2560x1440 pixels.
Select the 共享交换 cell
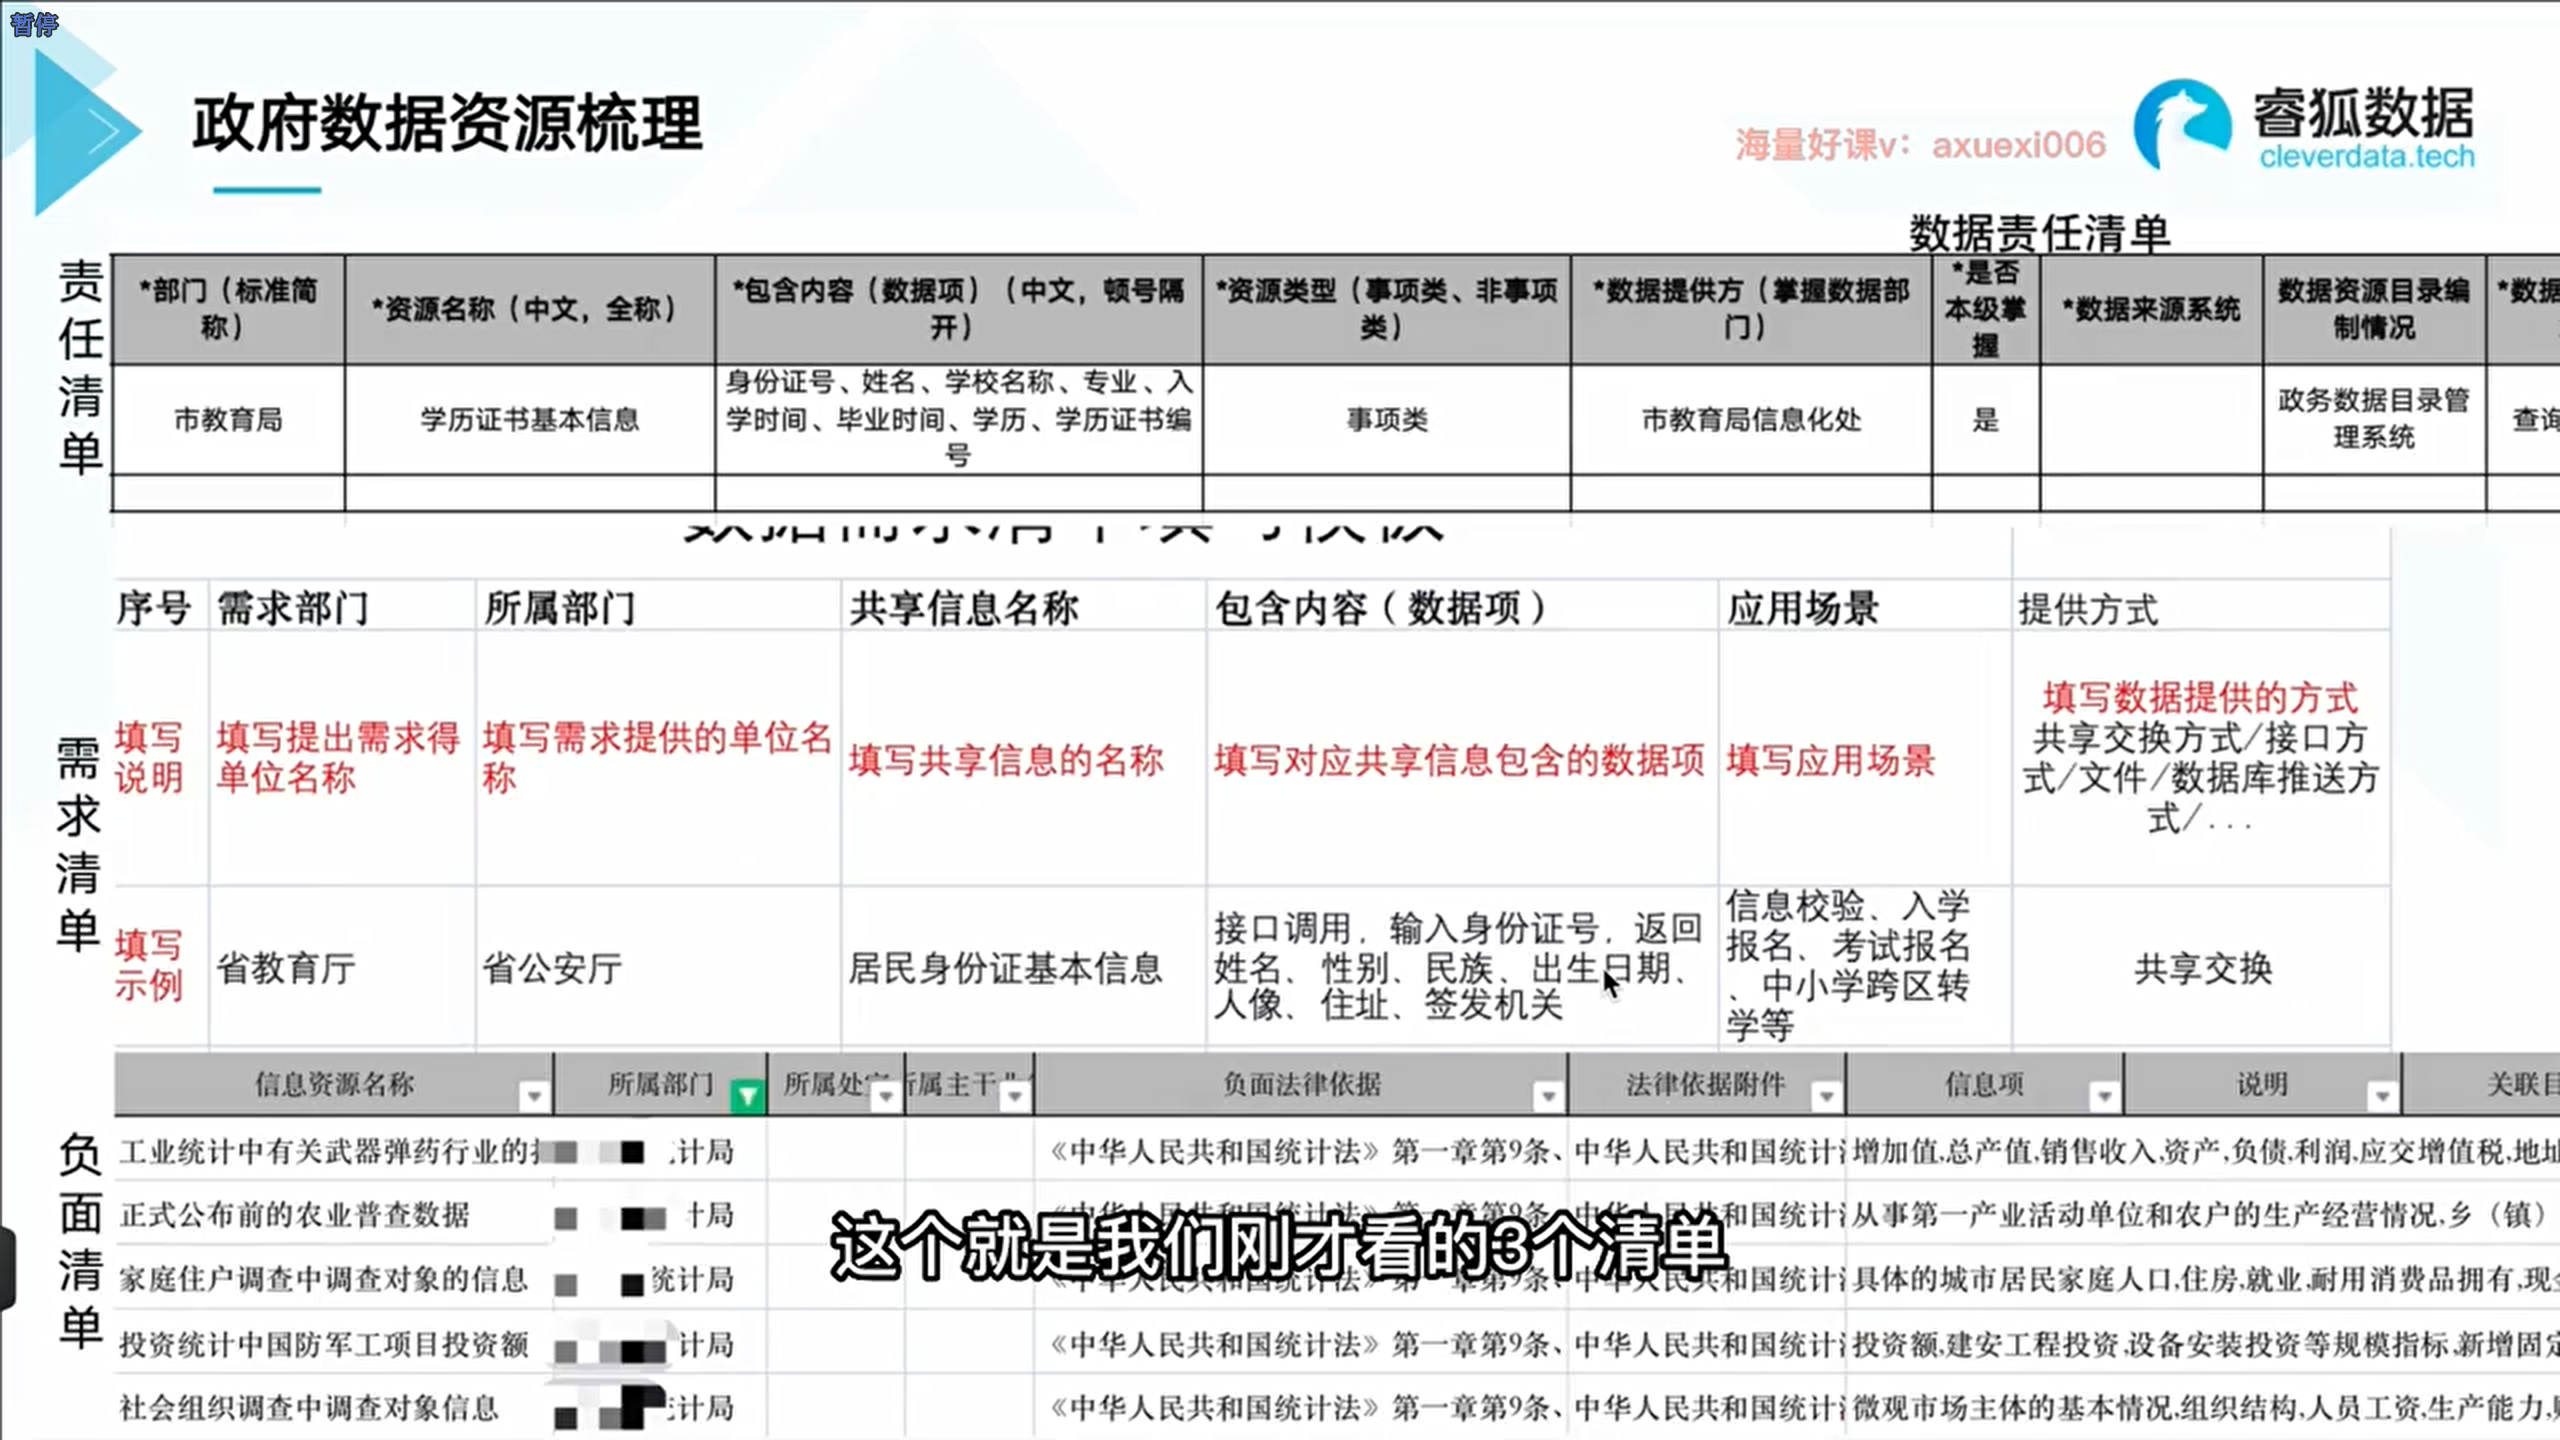click(x=2203, y=968)
